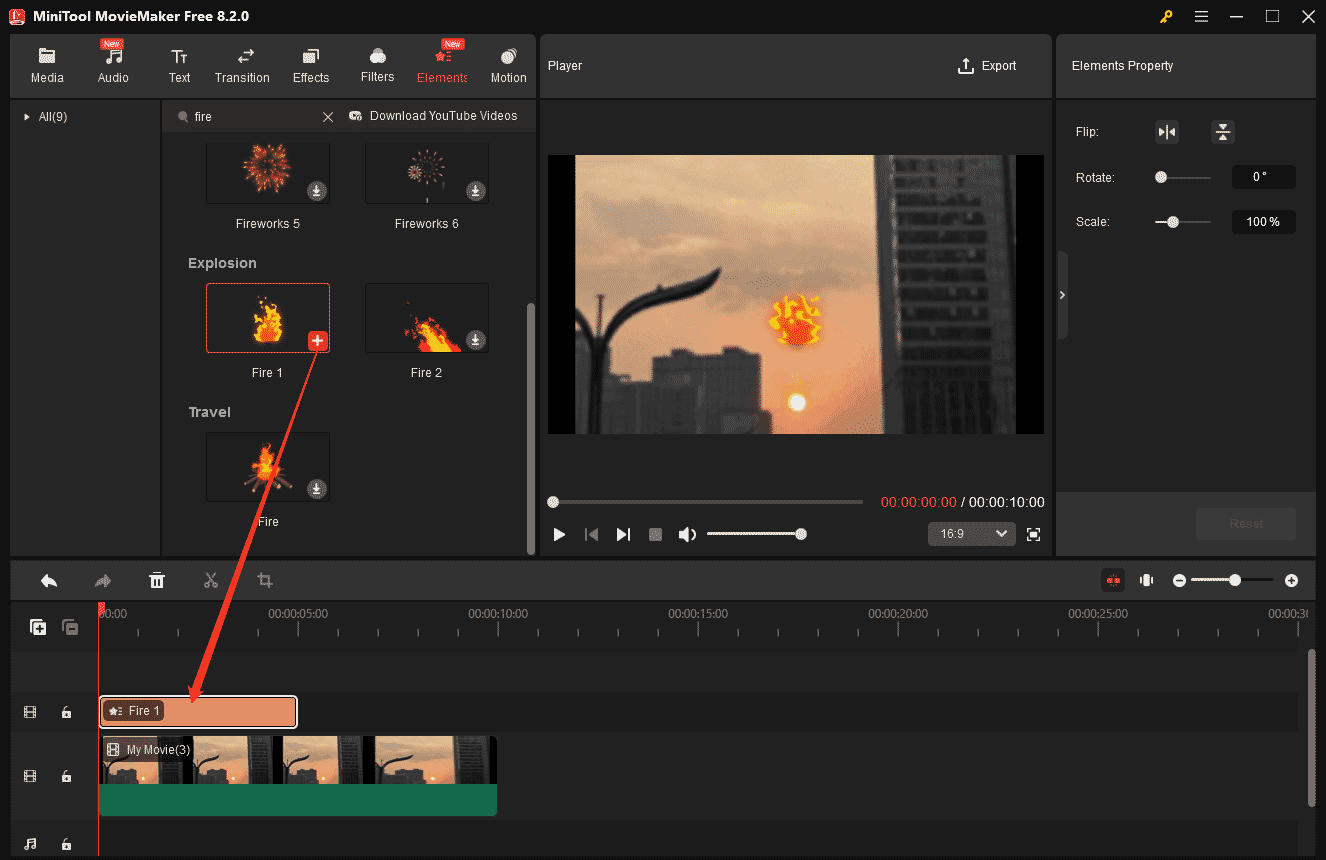Adjust the Scale slider
This screenshot has height=860, width=1326.
coord(1182,222)
